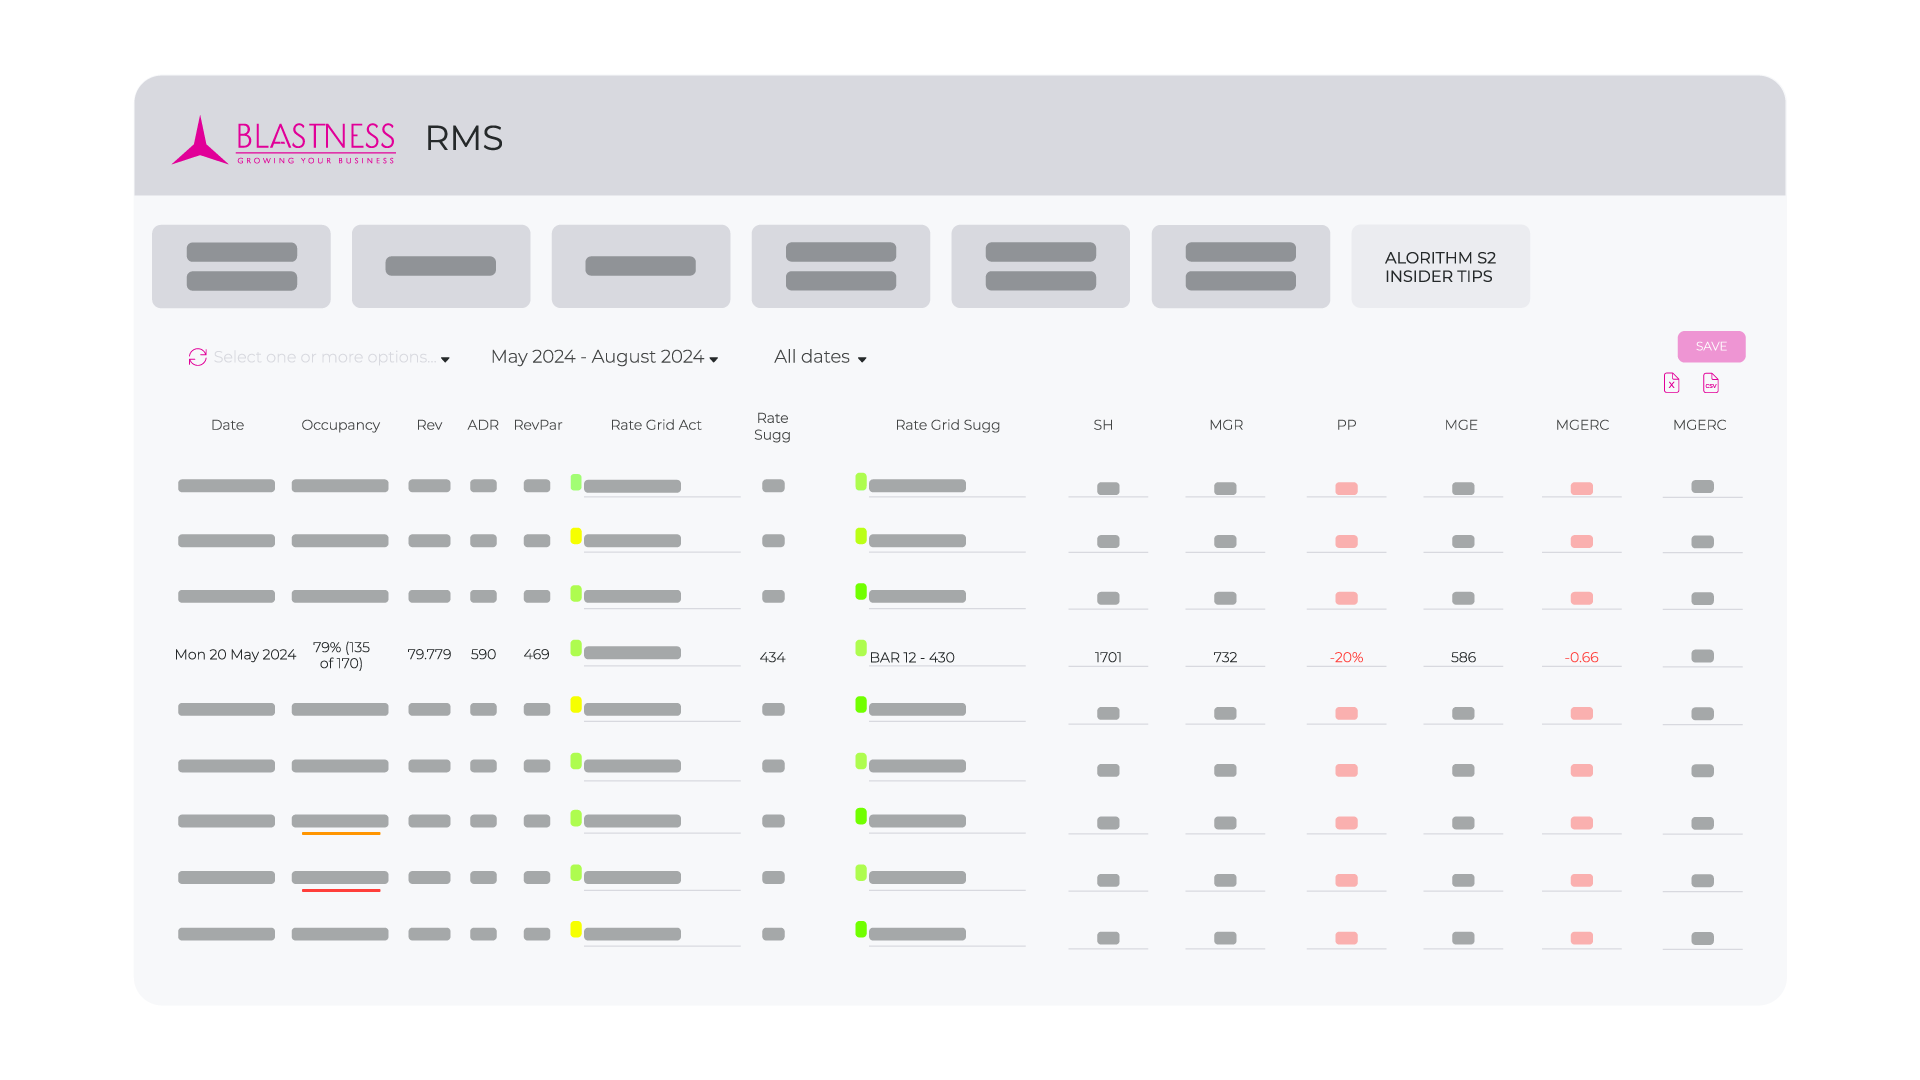Open the All dates dropdown

click(x=820, y=357)
